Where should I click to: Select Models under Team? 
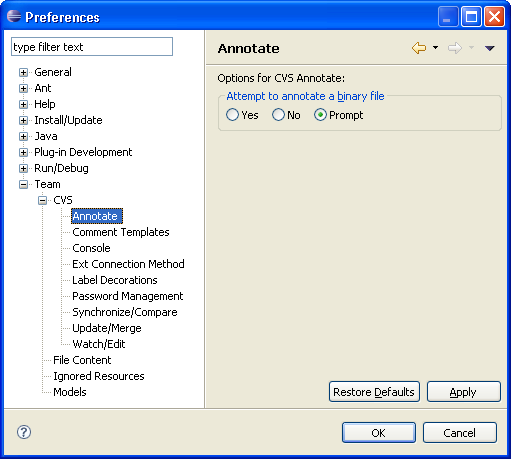[70, 392]
